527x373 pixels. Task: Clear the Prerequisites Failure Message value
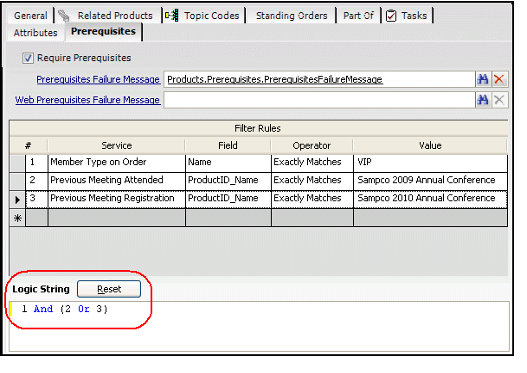coord(499,80)
